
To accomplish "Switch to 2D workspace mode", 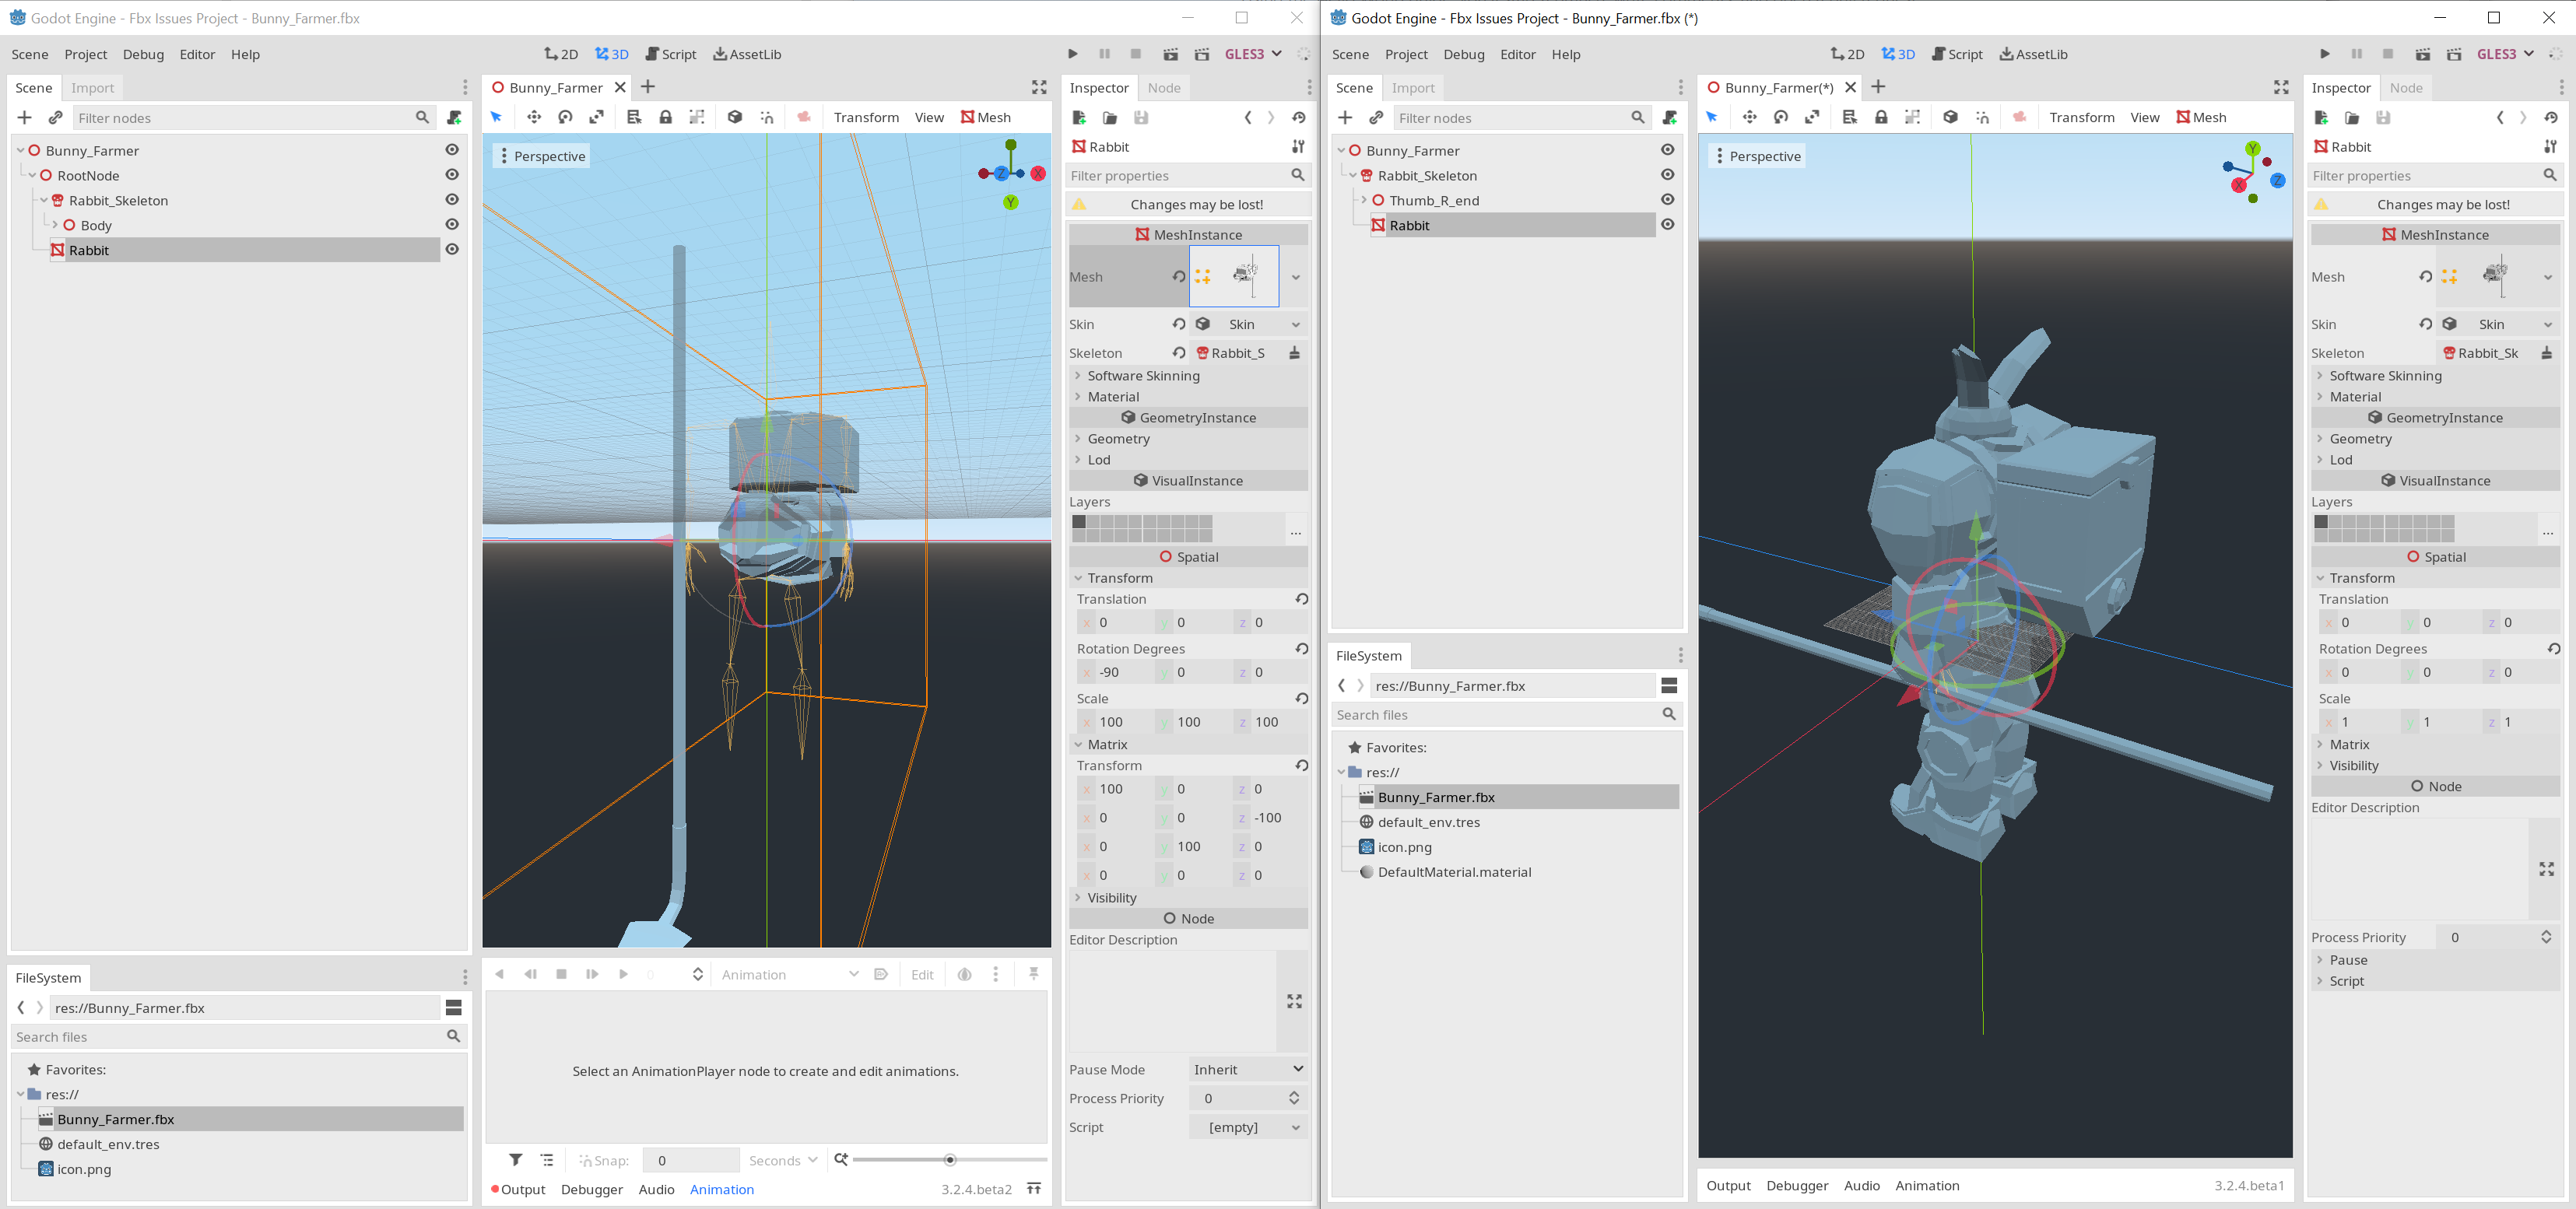I will pos(562,54).
